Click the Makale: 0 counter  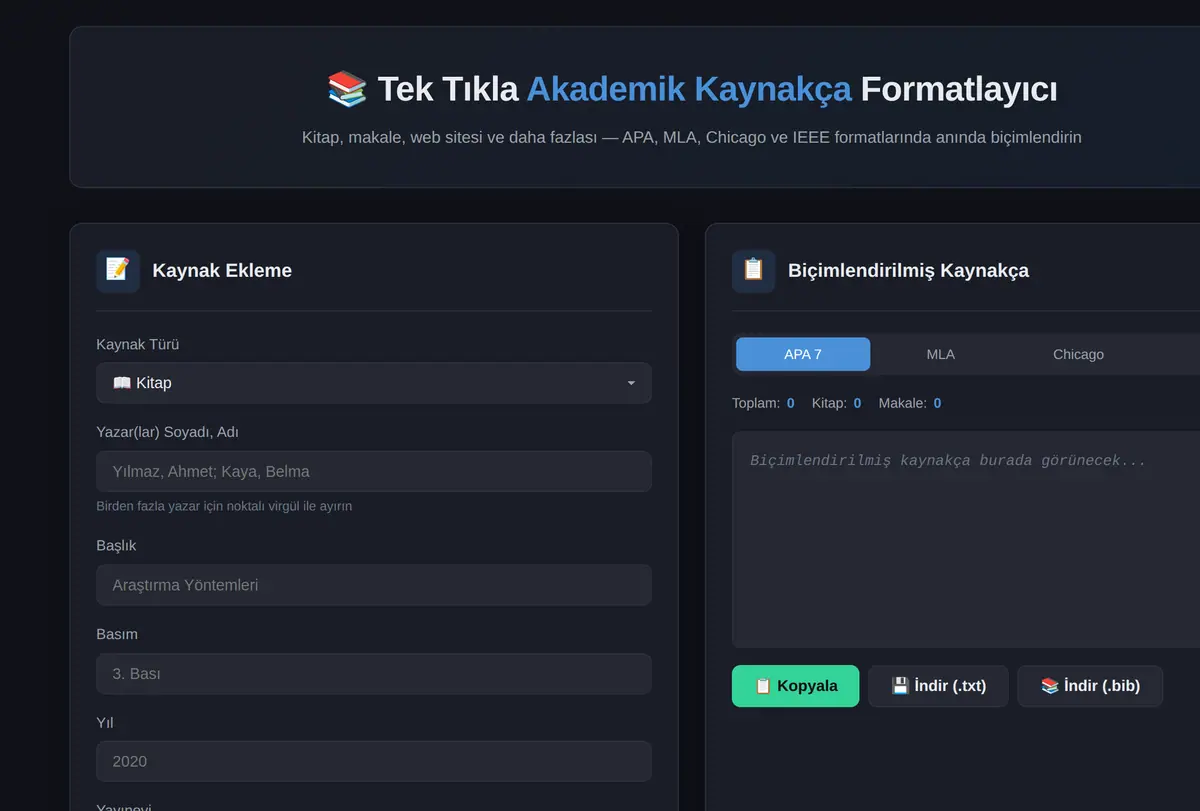point(909,403)
